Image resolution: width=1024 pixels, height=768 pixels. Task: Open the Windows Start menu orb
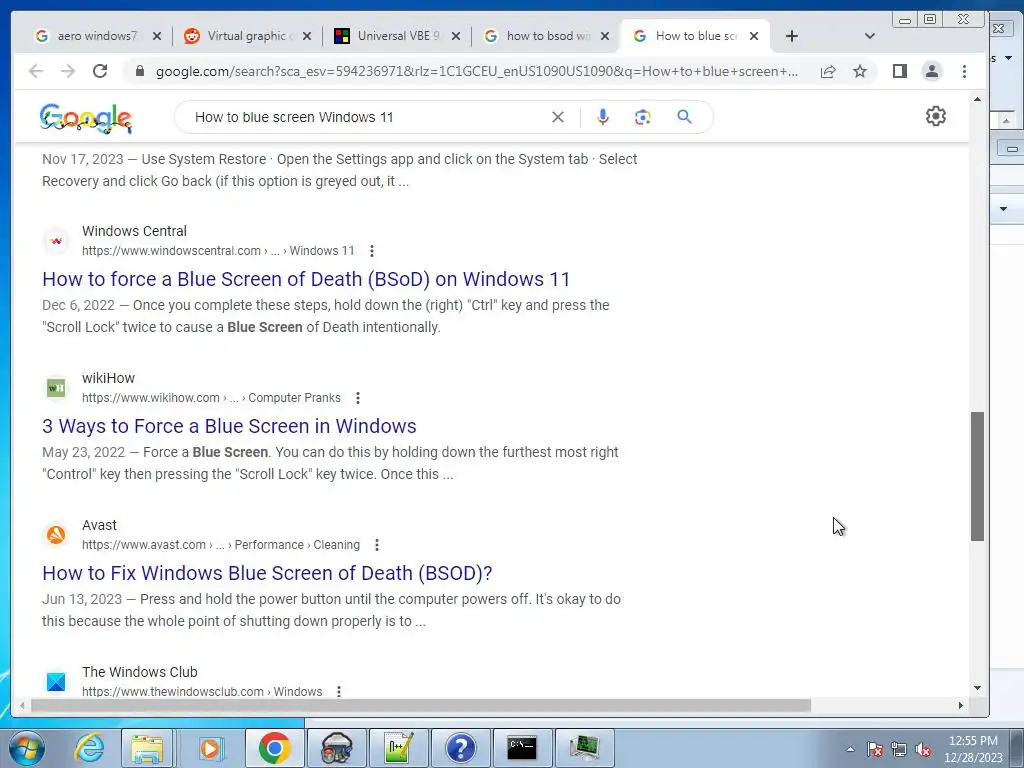tap(27, 748)
